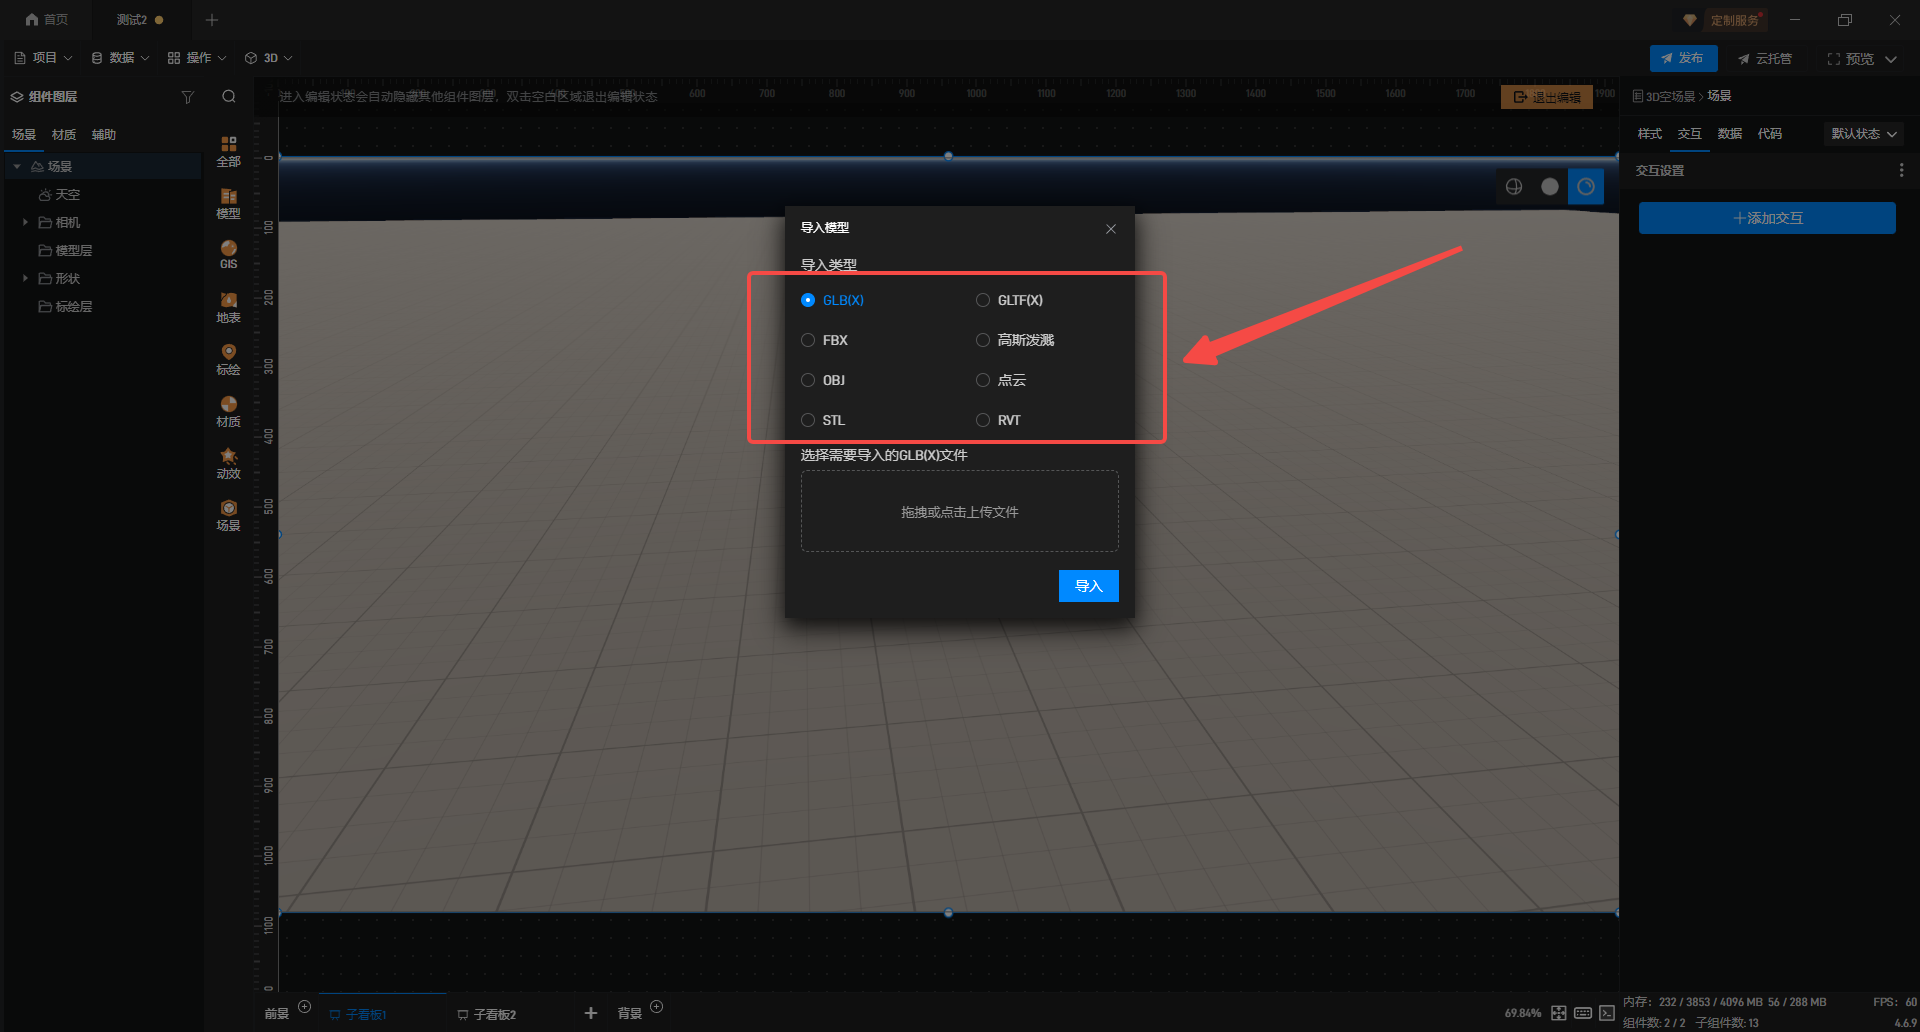The image size is (1920, 1032).
Task: Open the GIS component category icon
Action: click(x=228, y=254)
